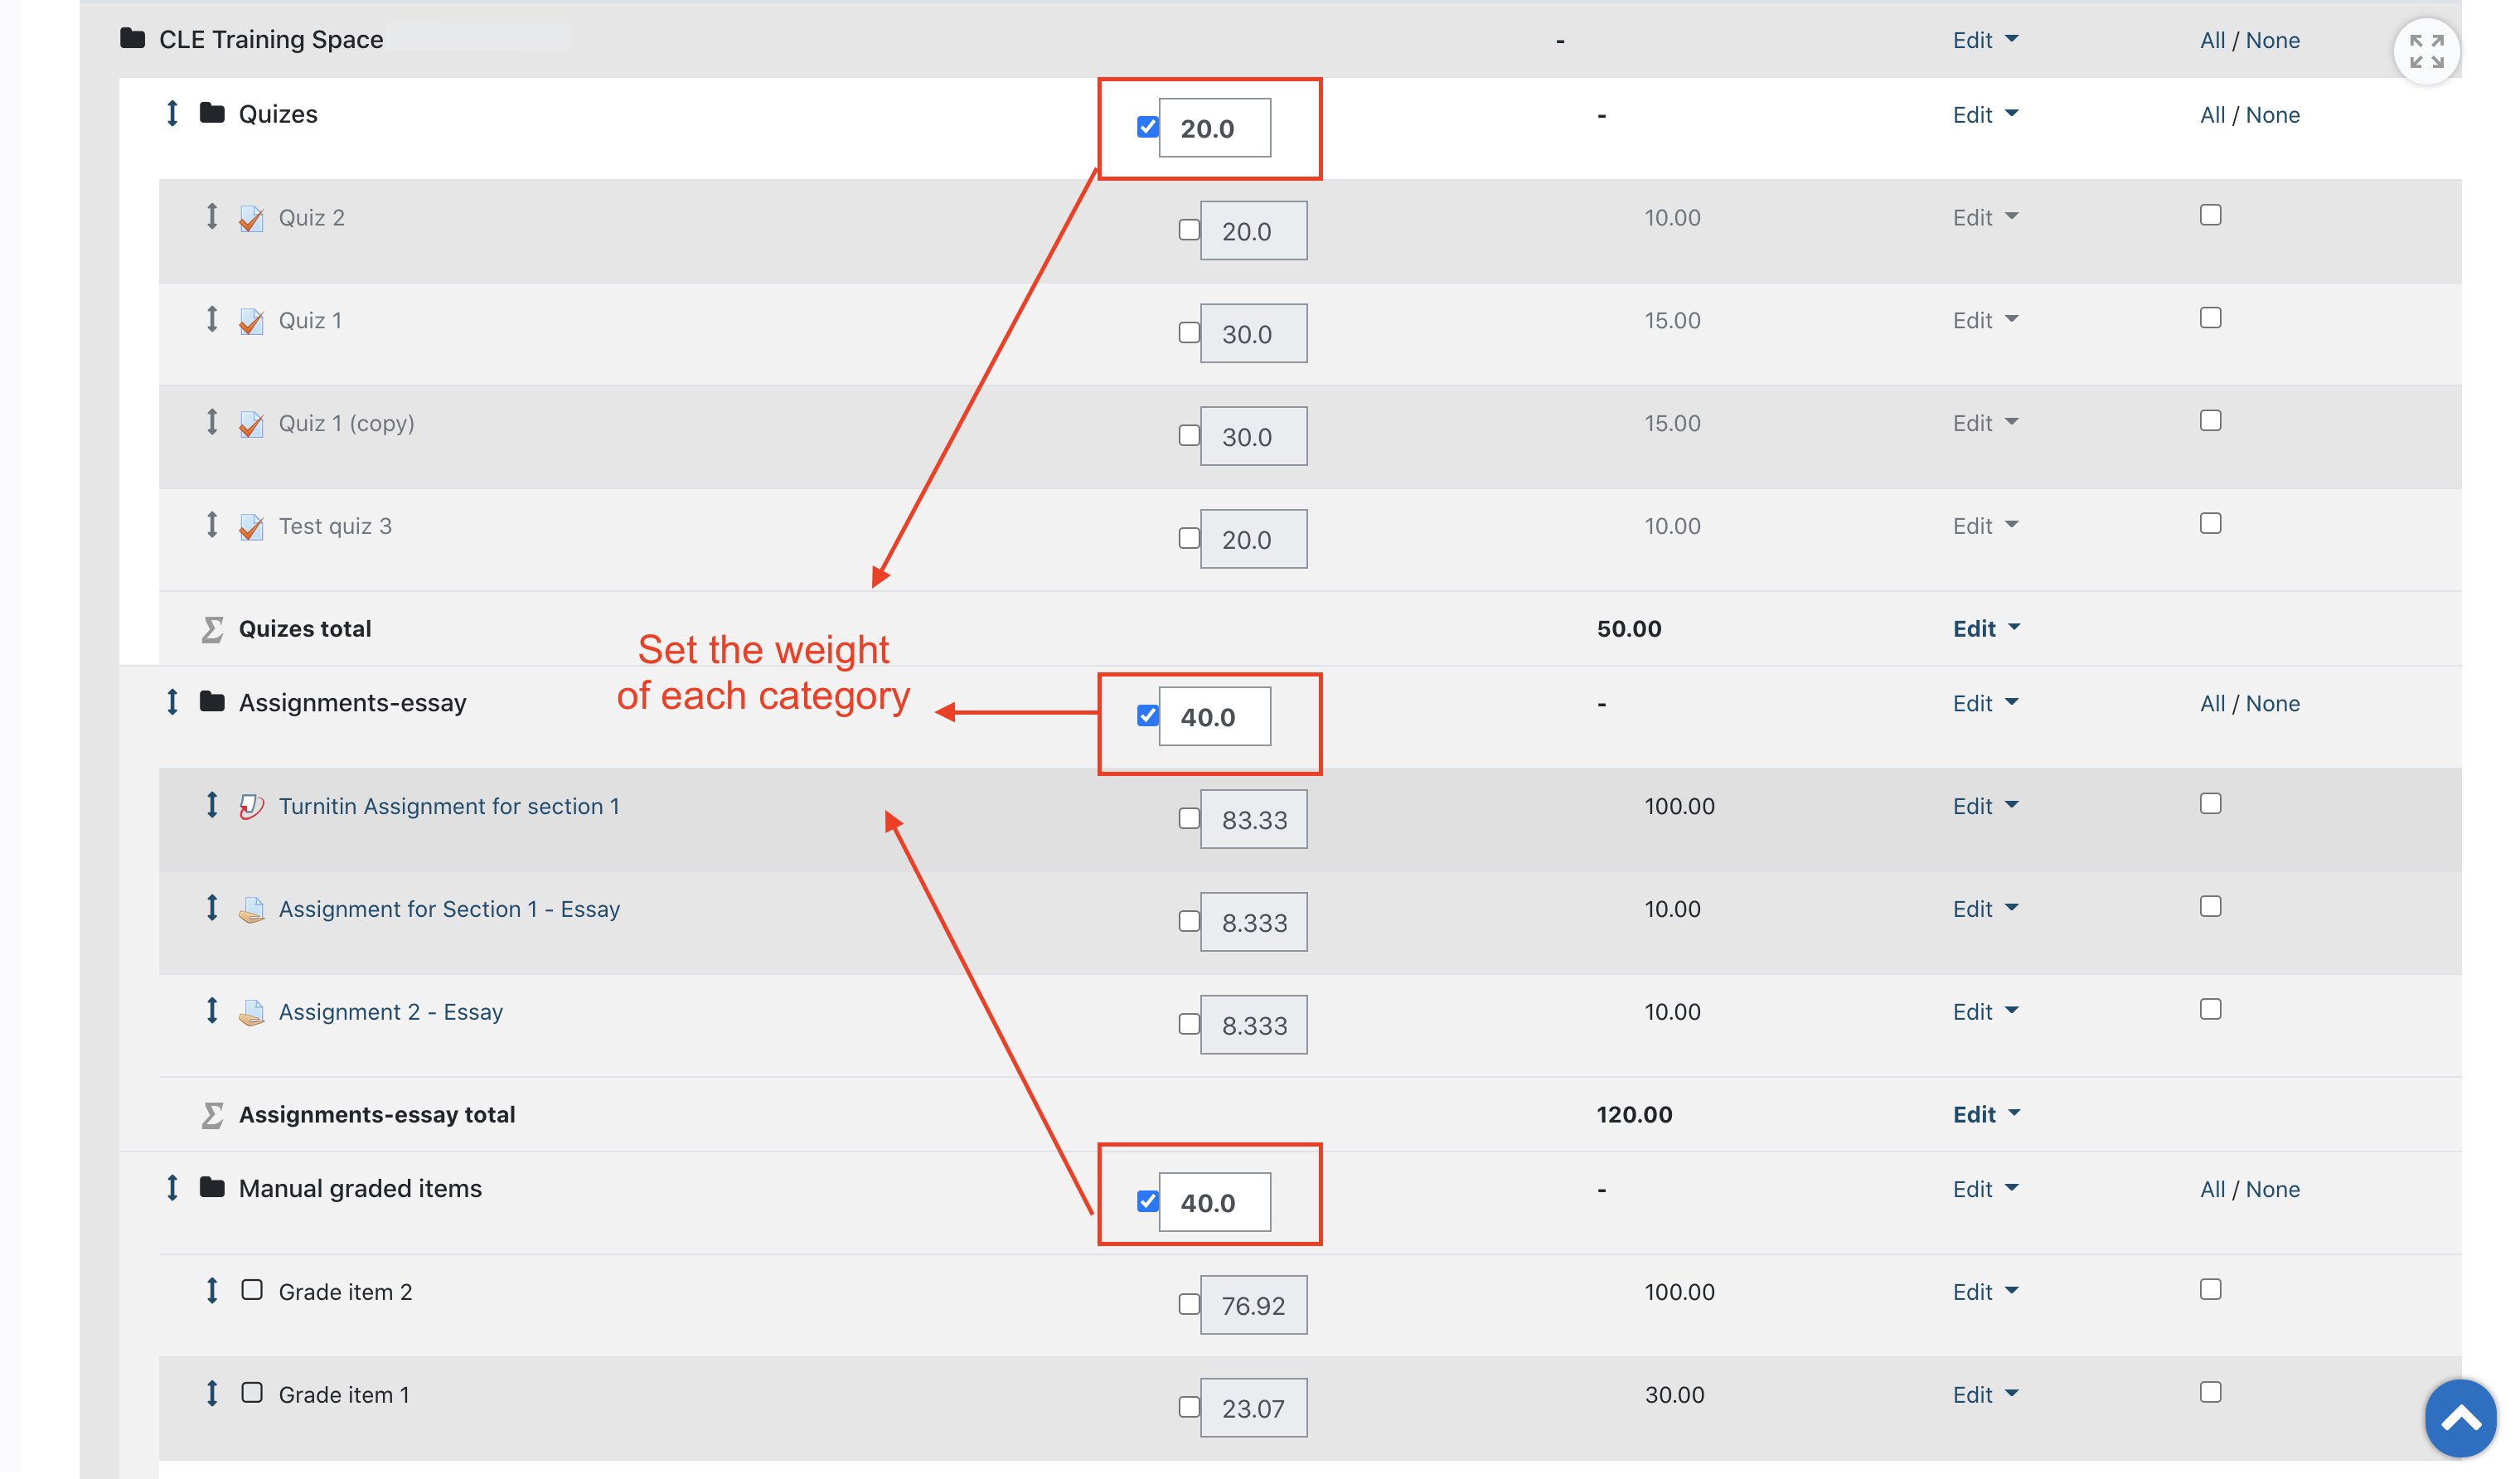2520x1479 pixels.
Task: Click folder icon for Assignments-essay category
Action: pyautogui.click(x=212, y=701)
